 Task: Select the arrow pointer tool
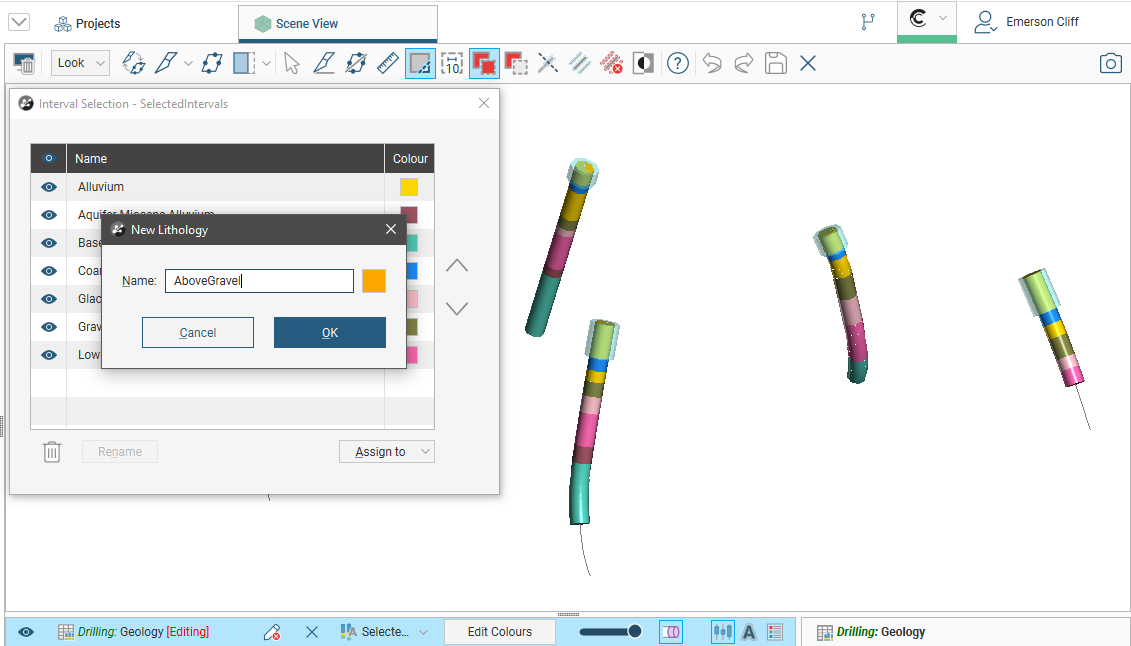coord(291,64)
